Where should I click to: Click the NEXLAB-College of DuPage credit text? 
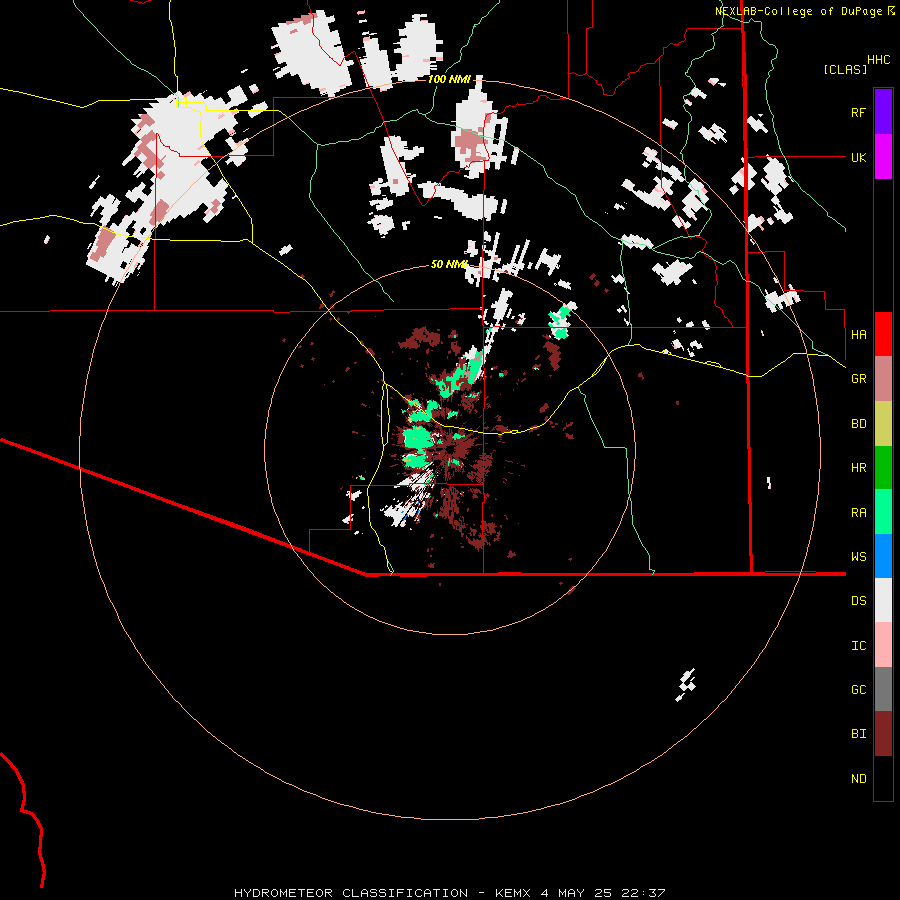tap(798, 11)
